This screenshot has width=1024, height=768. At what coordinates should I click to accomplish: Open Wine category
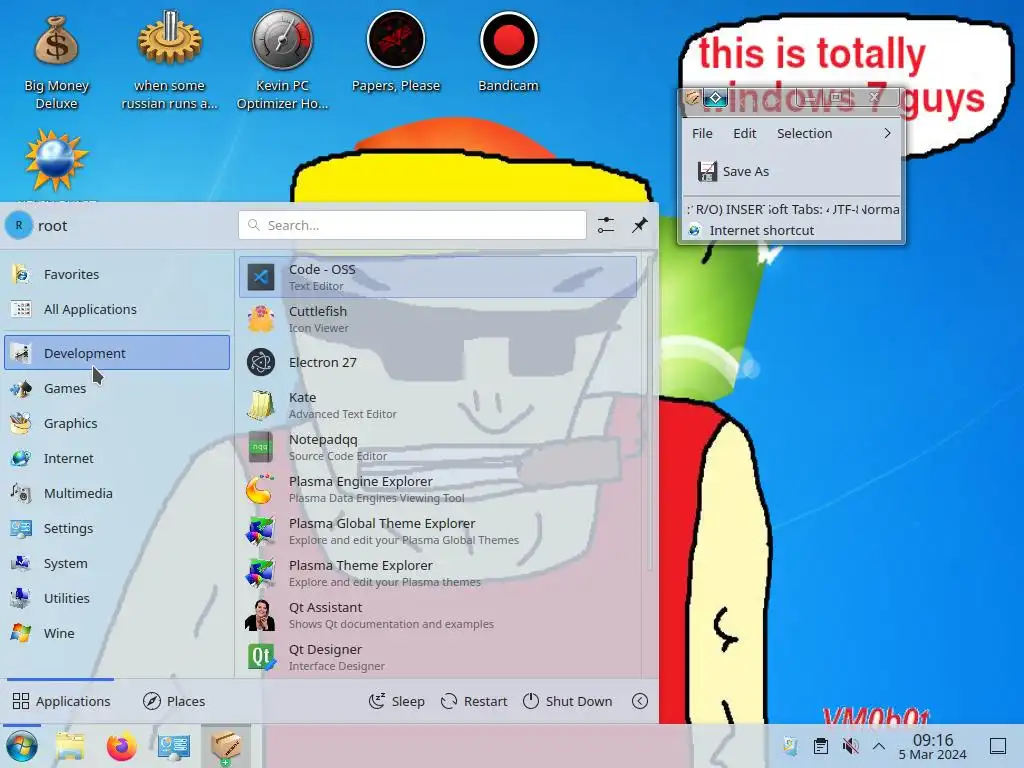tap(117, 633)
